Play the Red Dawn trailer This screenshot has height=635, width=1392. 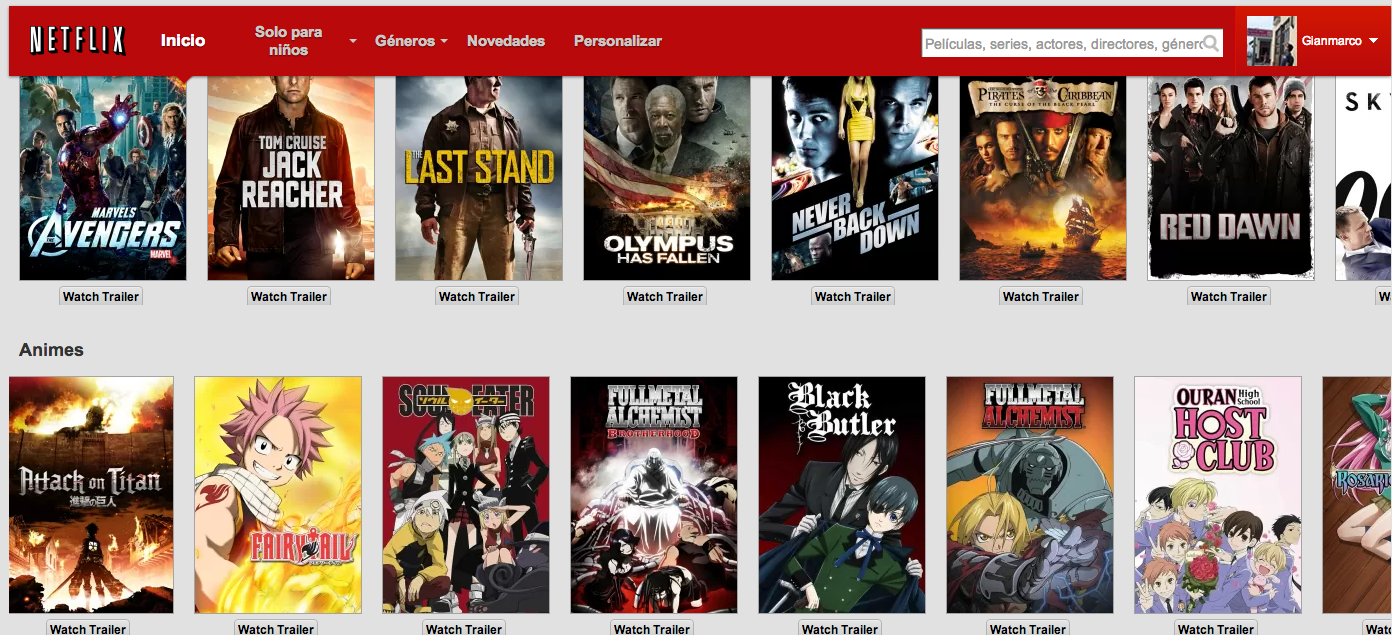(1229, 296)
